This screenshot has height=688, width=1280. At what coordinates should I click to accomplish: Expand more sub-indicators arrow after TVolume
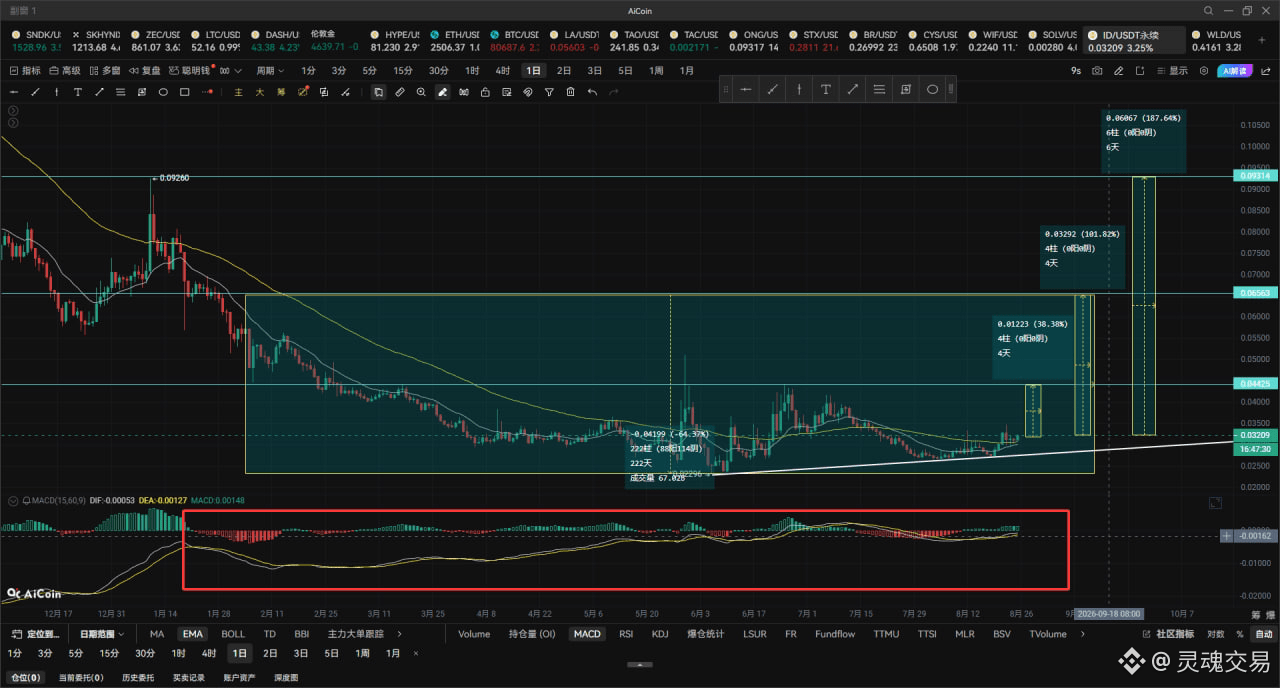pos(1082,634)
